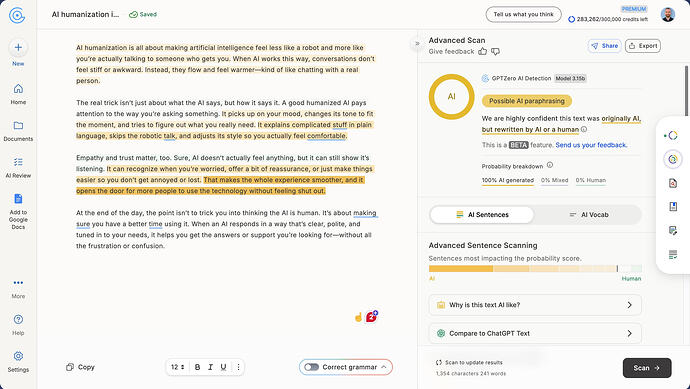Open the GPTZero logo home icon

17,15
